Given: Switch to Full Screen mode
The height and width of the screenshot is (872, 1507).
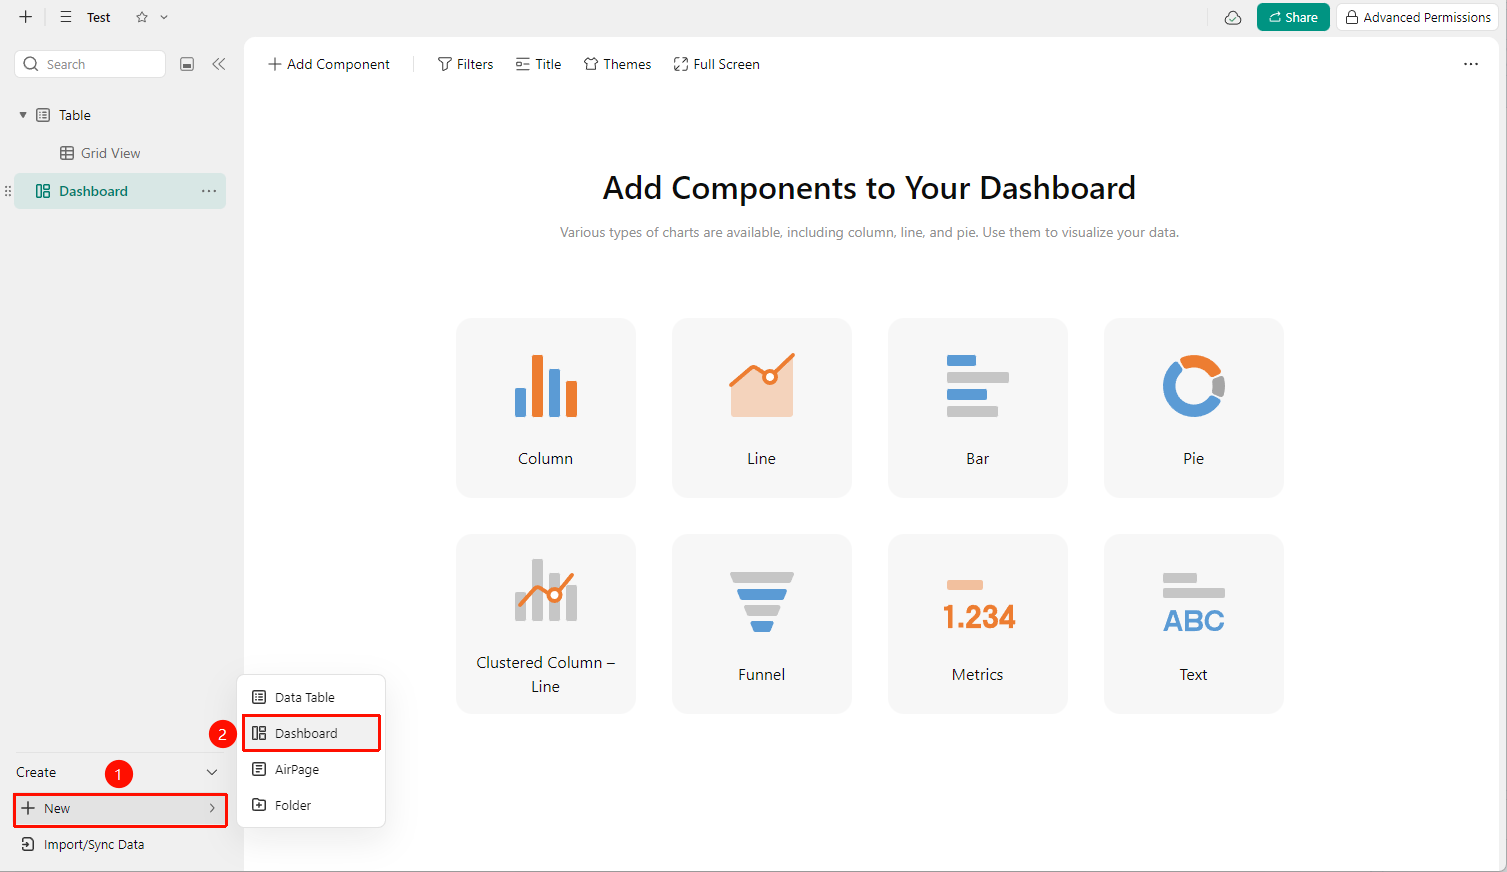Looking at the screenshot, I should coord(716,64).
